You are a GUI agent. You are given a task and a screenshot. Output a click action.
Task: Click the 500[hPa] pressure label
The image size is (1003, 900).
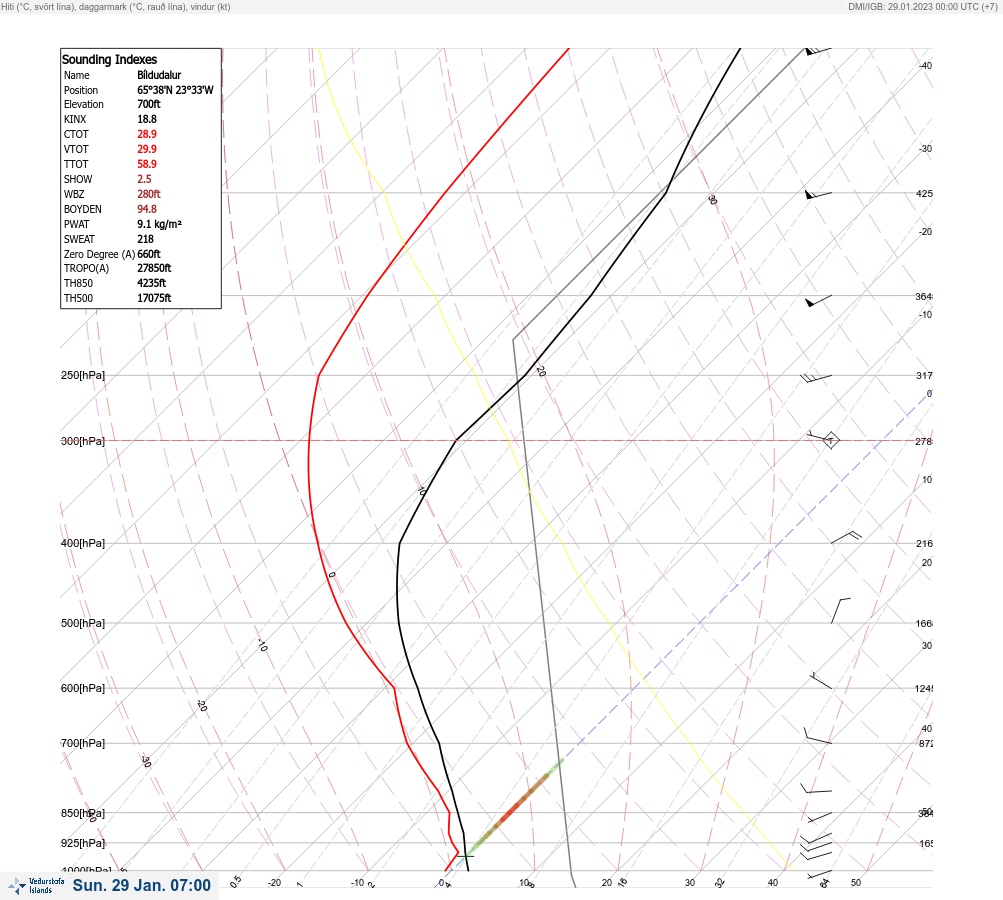pos(83,623)
